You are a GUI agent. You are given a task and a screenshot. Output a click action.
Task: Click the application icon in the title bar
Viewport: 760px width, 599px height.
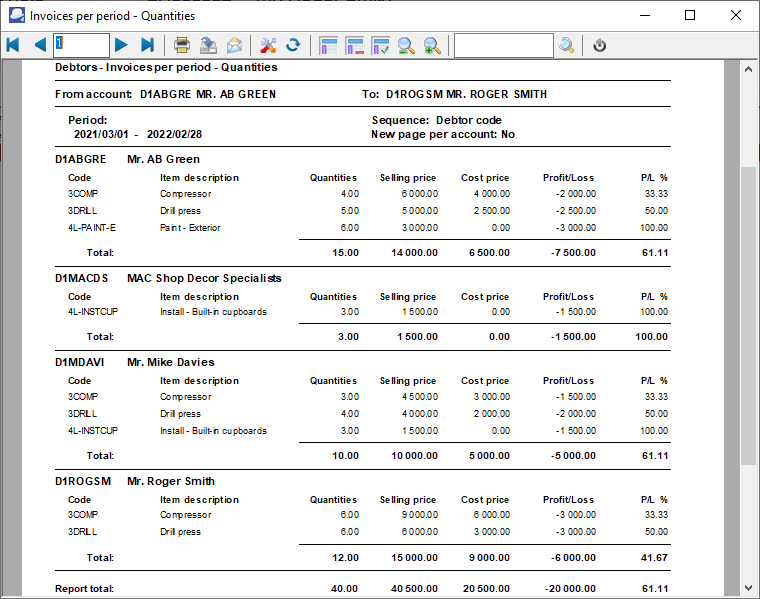point(16,16)
